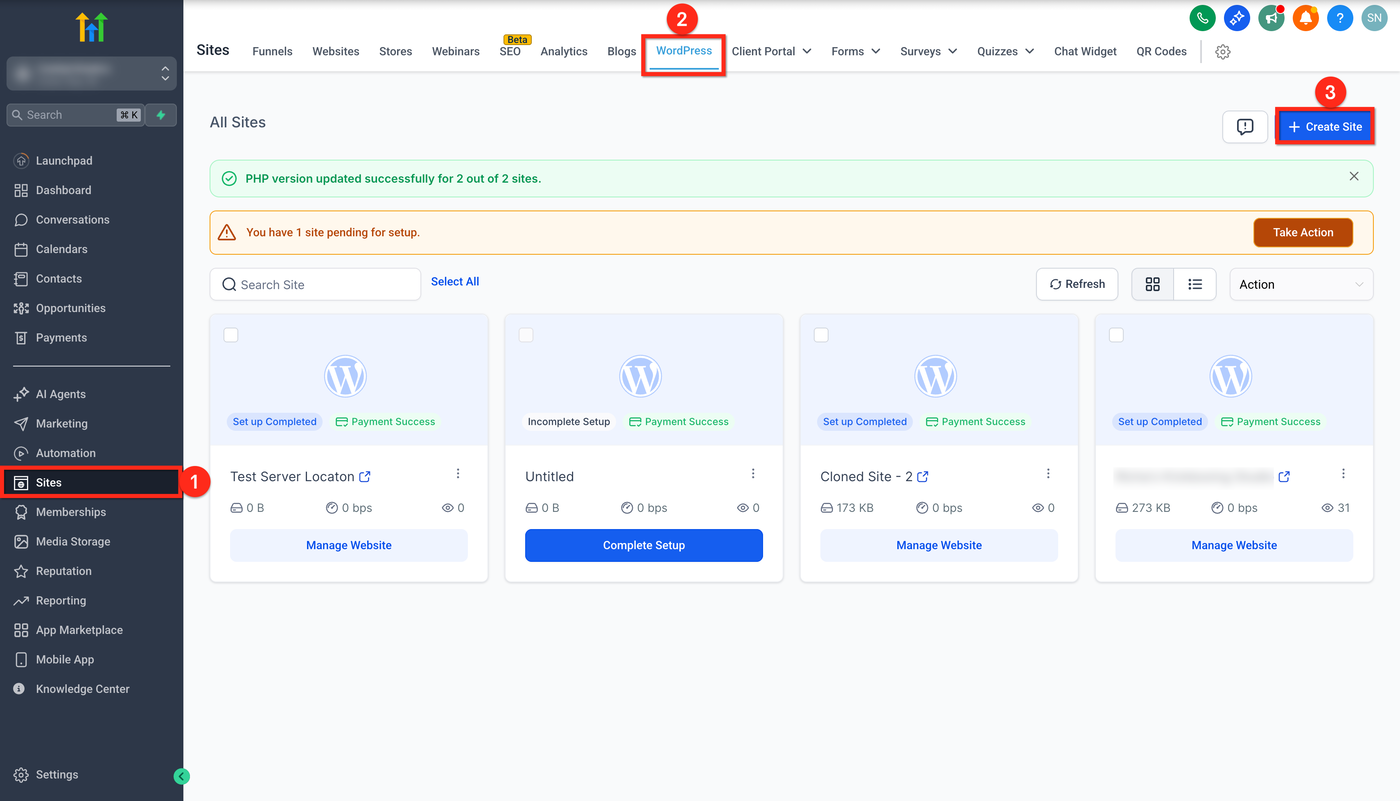Open the announcements megaphone icon

coord(1271,18)
